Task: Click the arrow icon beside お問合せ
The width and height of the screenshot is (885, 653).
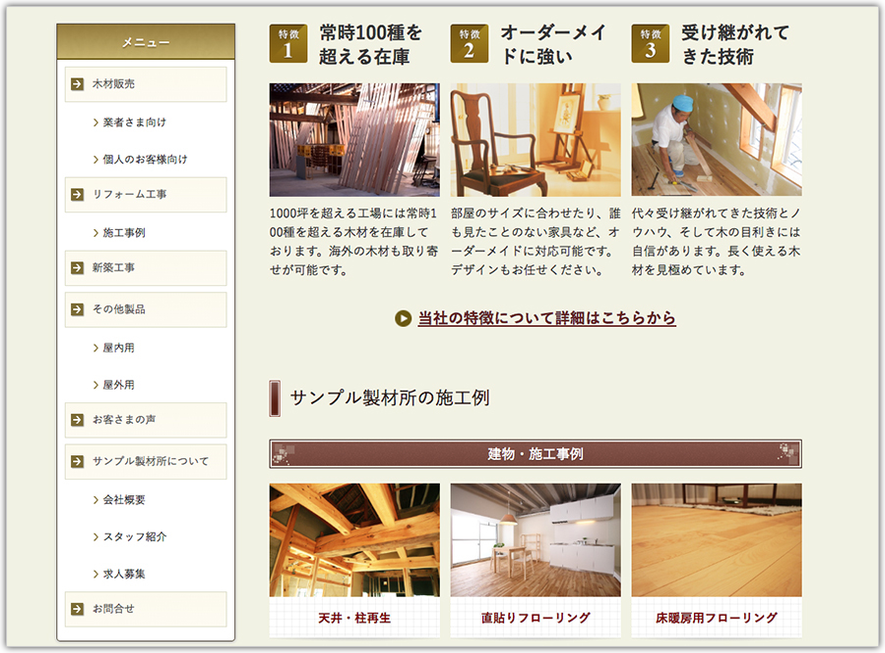Action: tap(77, 608)
